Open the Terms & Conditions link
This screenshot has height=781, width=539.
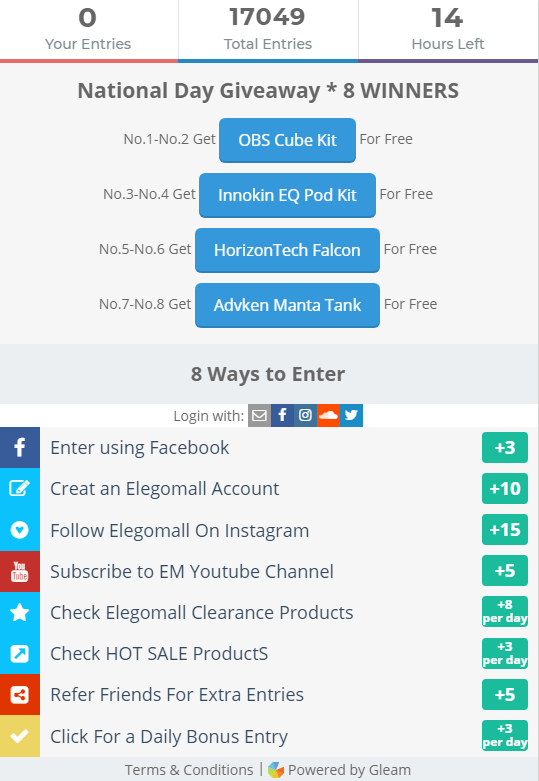point(189,770)
